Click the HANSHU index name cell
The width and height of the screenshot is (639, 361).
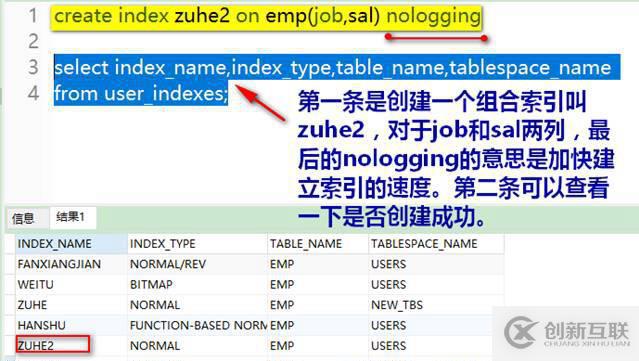pos(71,325)
